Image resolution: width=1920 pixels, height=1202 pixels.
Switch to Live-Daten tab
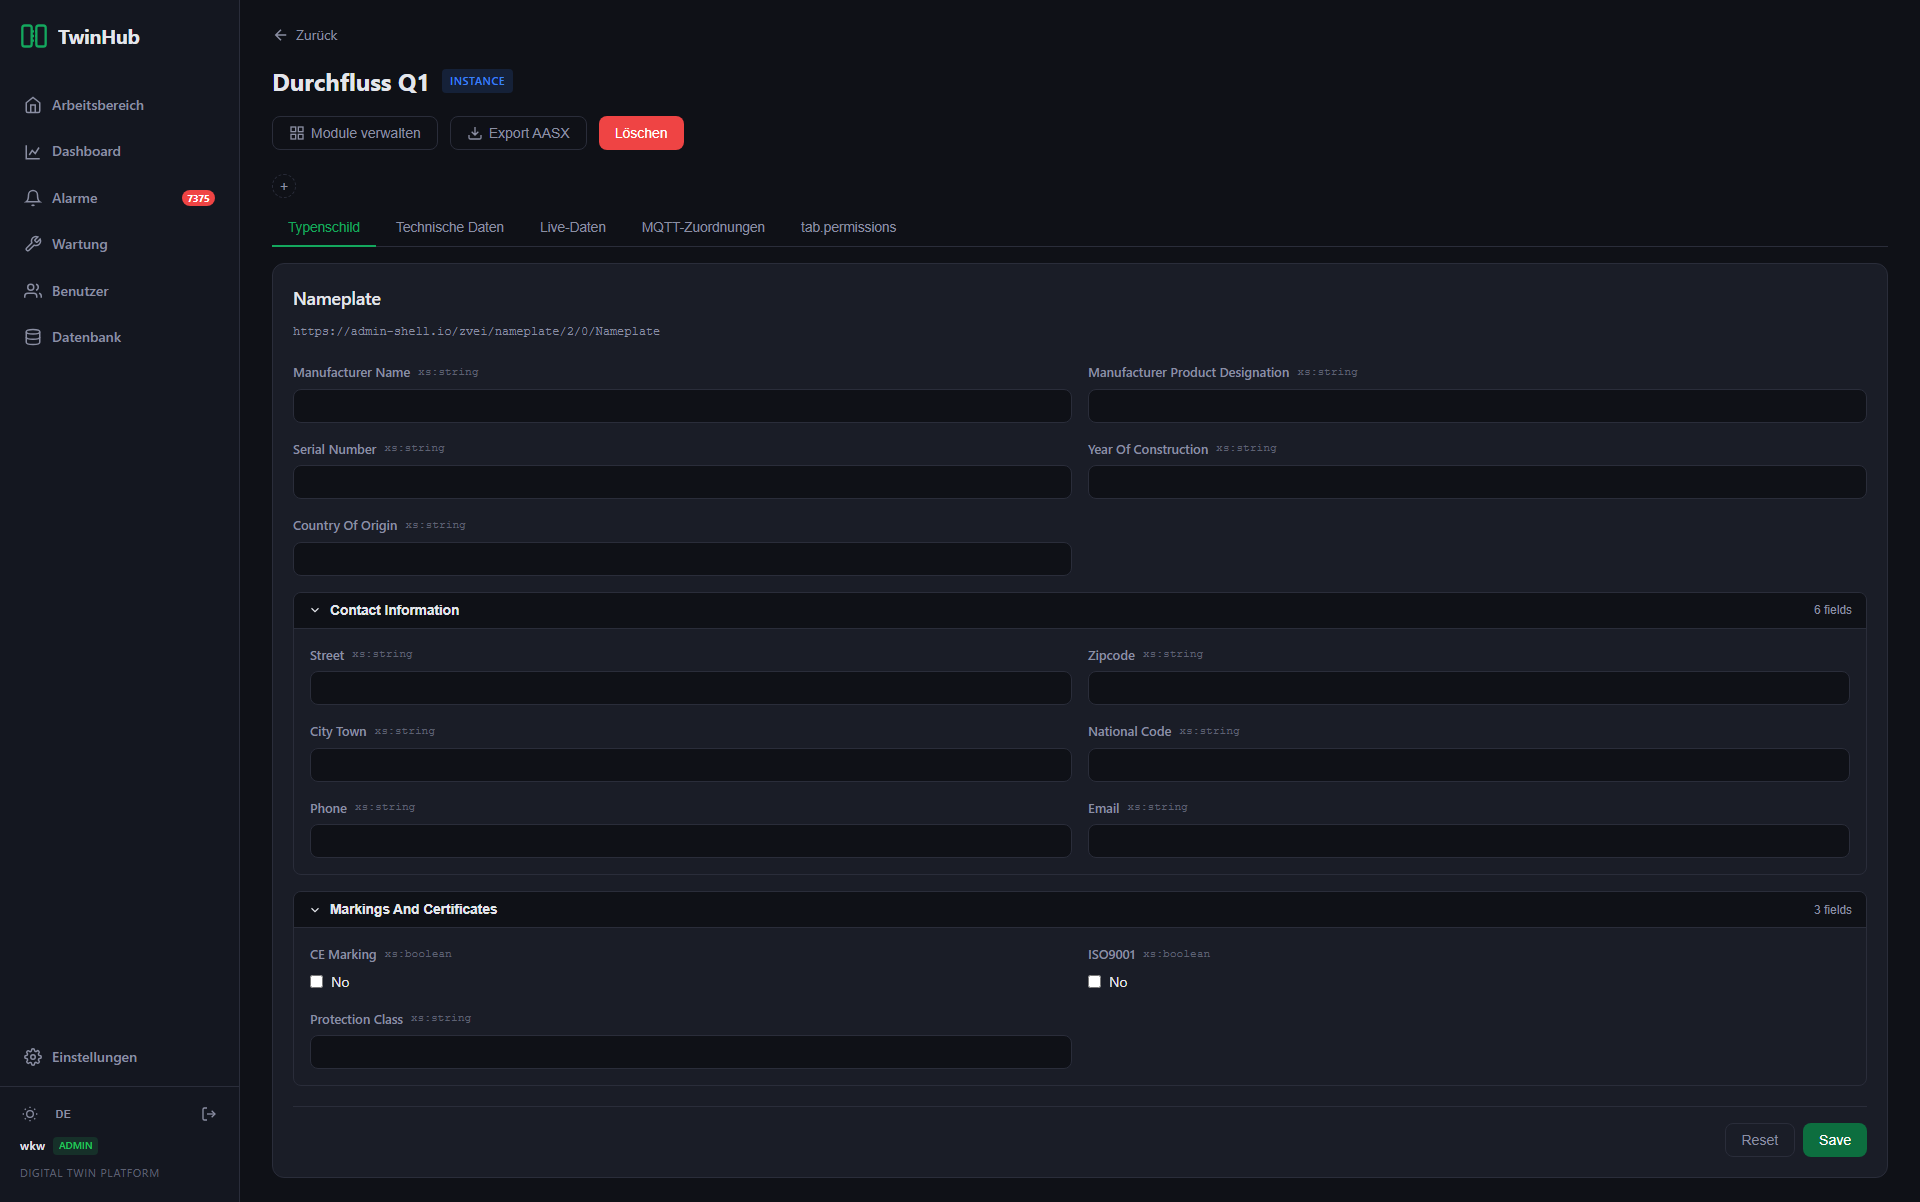573,227
